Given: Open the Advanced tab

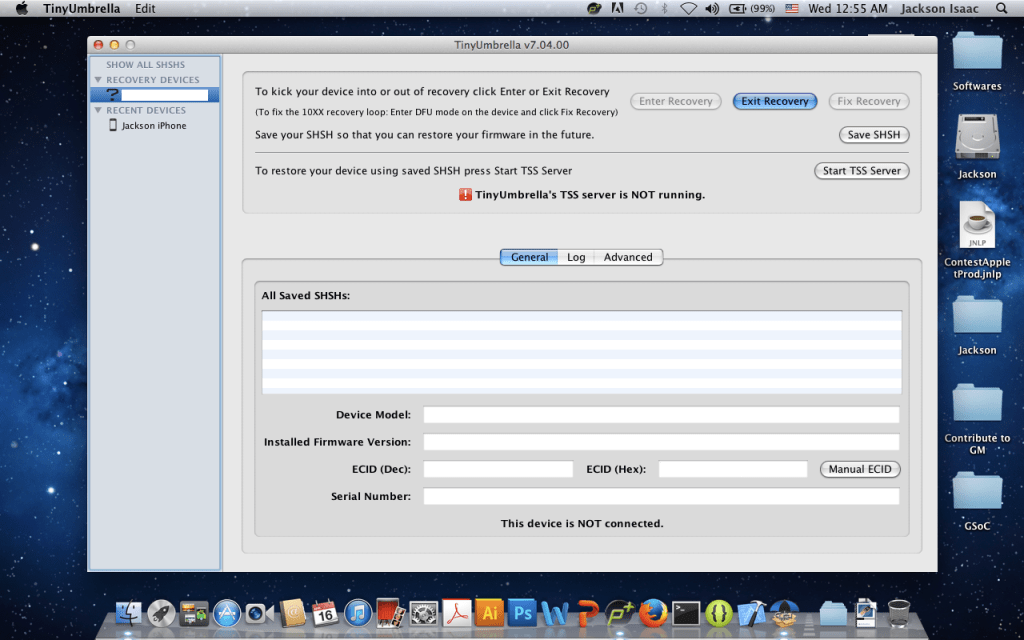Looking at the screenshot, I should point(628,257).
